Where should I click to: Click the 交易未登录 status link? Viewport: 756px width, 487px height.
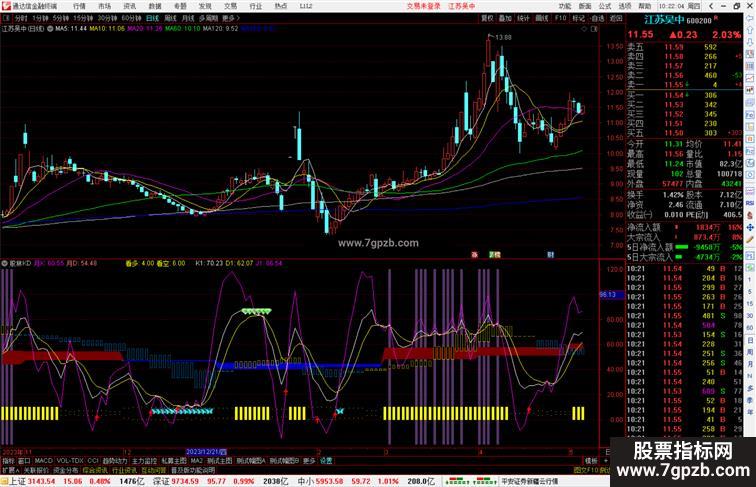[423, 6]
